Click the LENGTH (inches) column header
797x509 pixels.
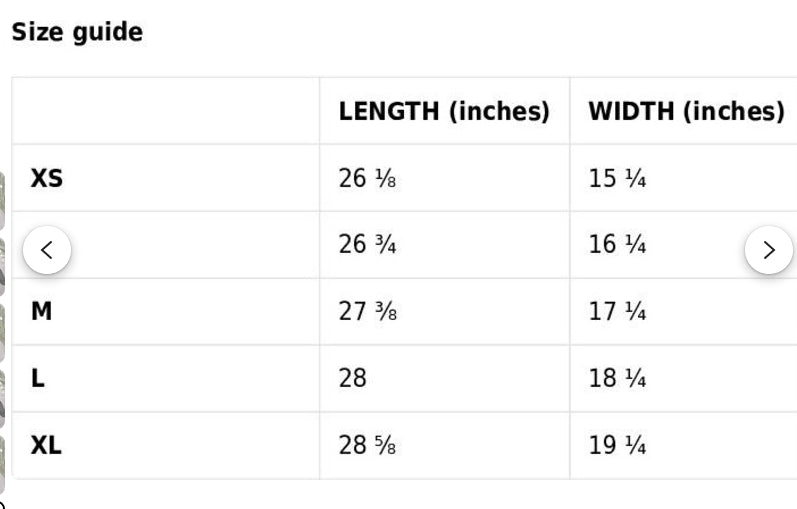[444, 111]
